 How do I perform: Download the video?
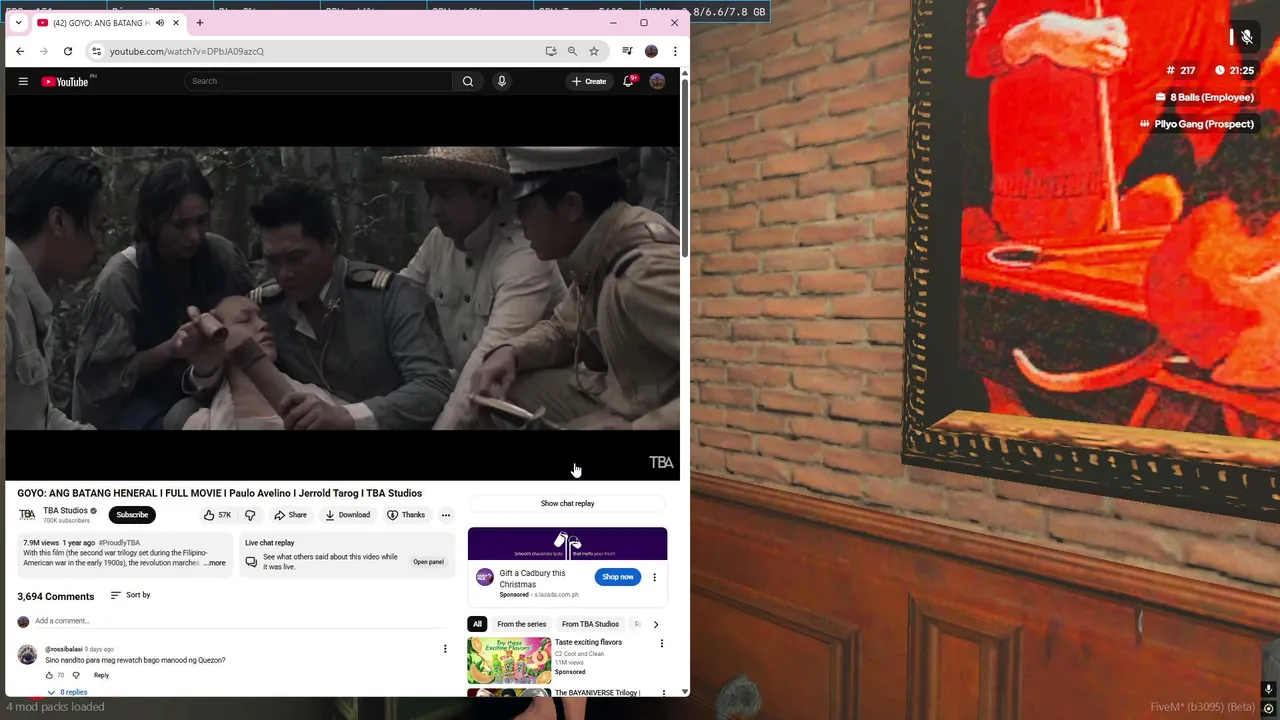347,515
